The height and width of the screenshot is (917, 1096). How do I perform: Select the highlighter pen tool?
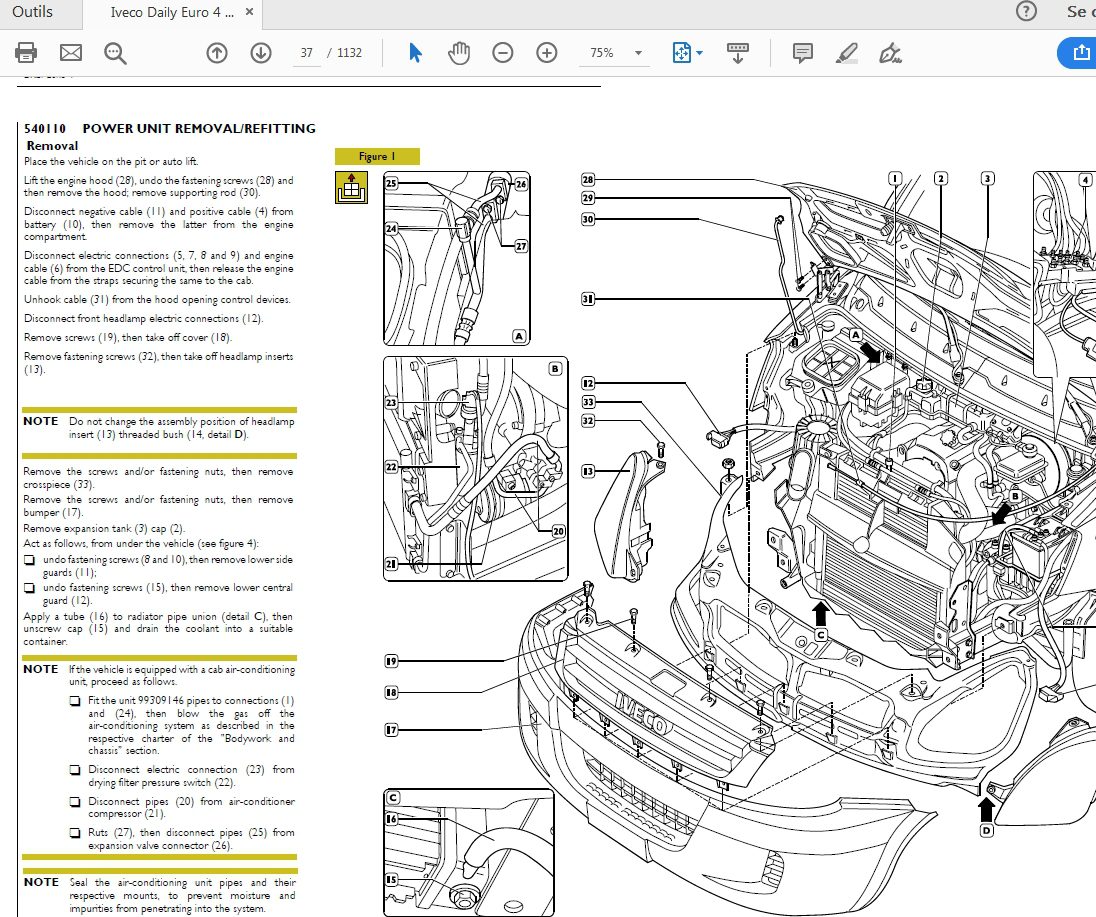click(x=846, y=53)
